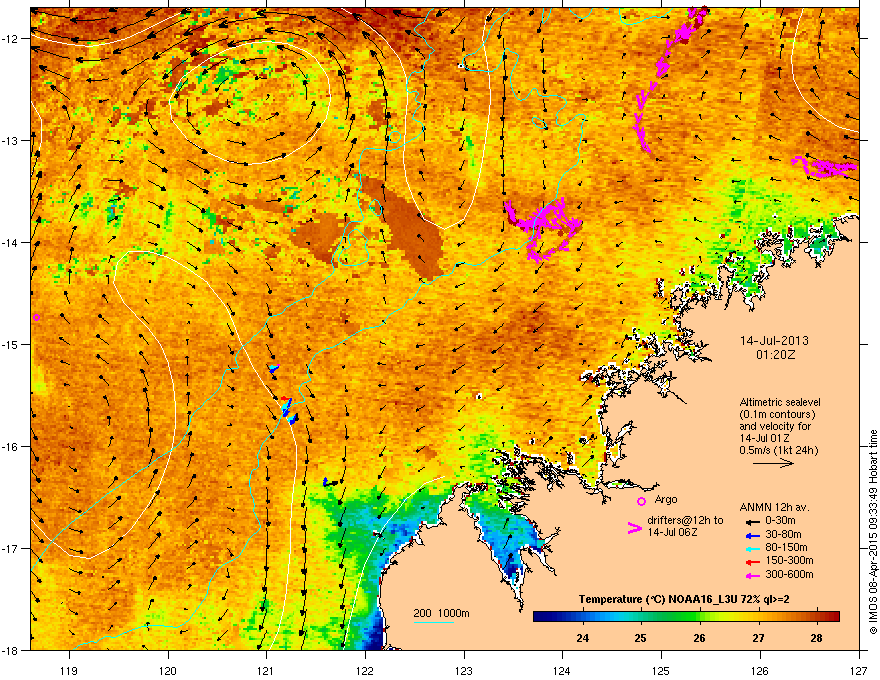
Task: Click the '30-80m' depth label
Action: point(783,534)
